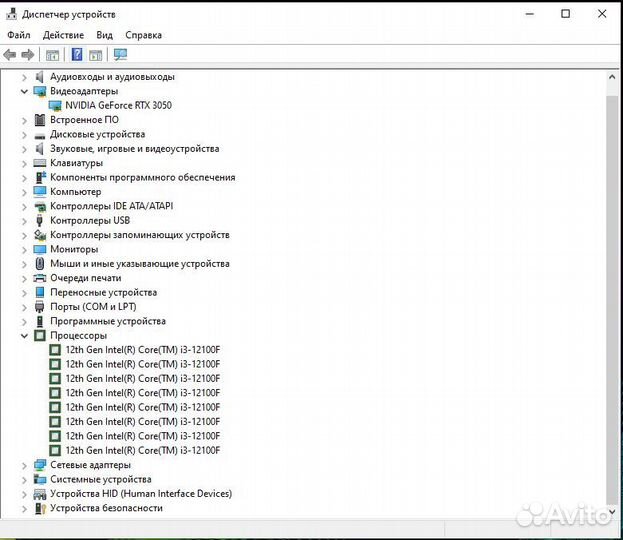This screenshot has width=623, height=540.
Task: Click the drive icon beside Дисковые устройства
Action: click(40, 136)
